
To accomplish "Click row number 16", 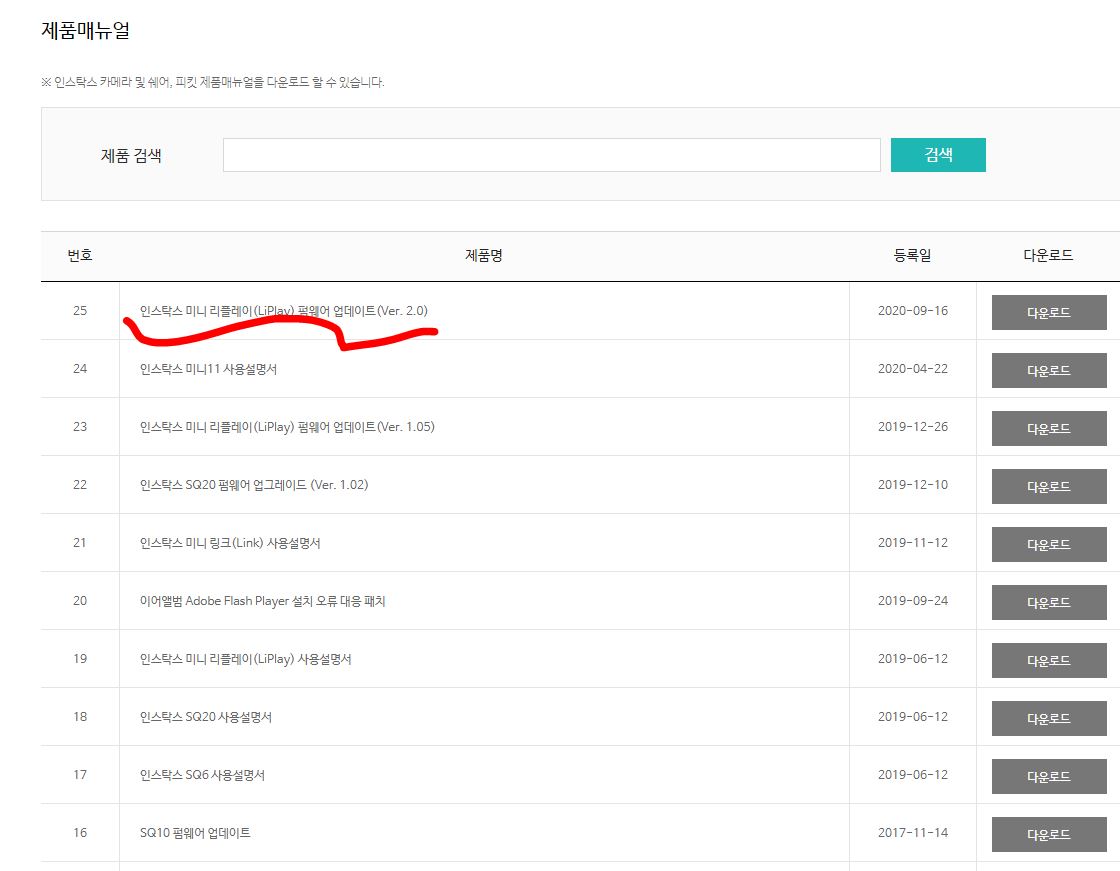I will point(80,832).
